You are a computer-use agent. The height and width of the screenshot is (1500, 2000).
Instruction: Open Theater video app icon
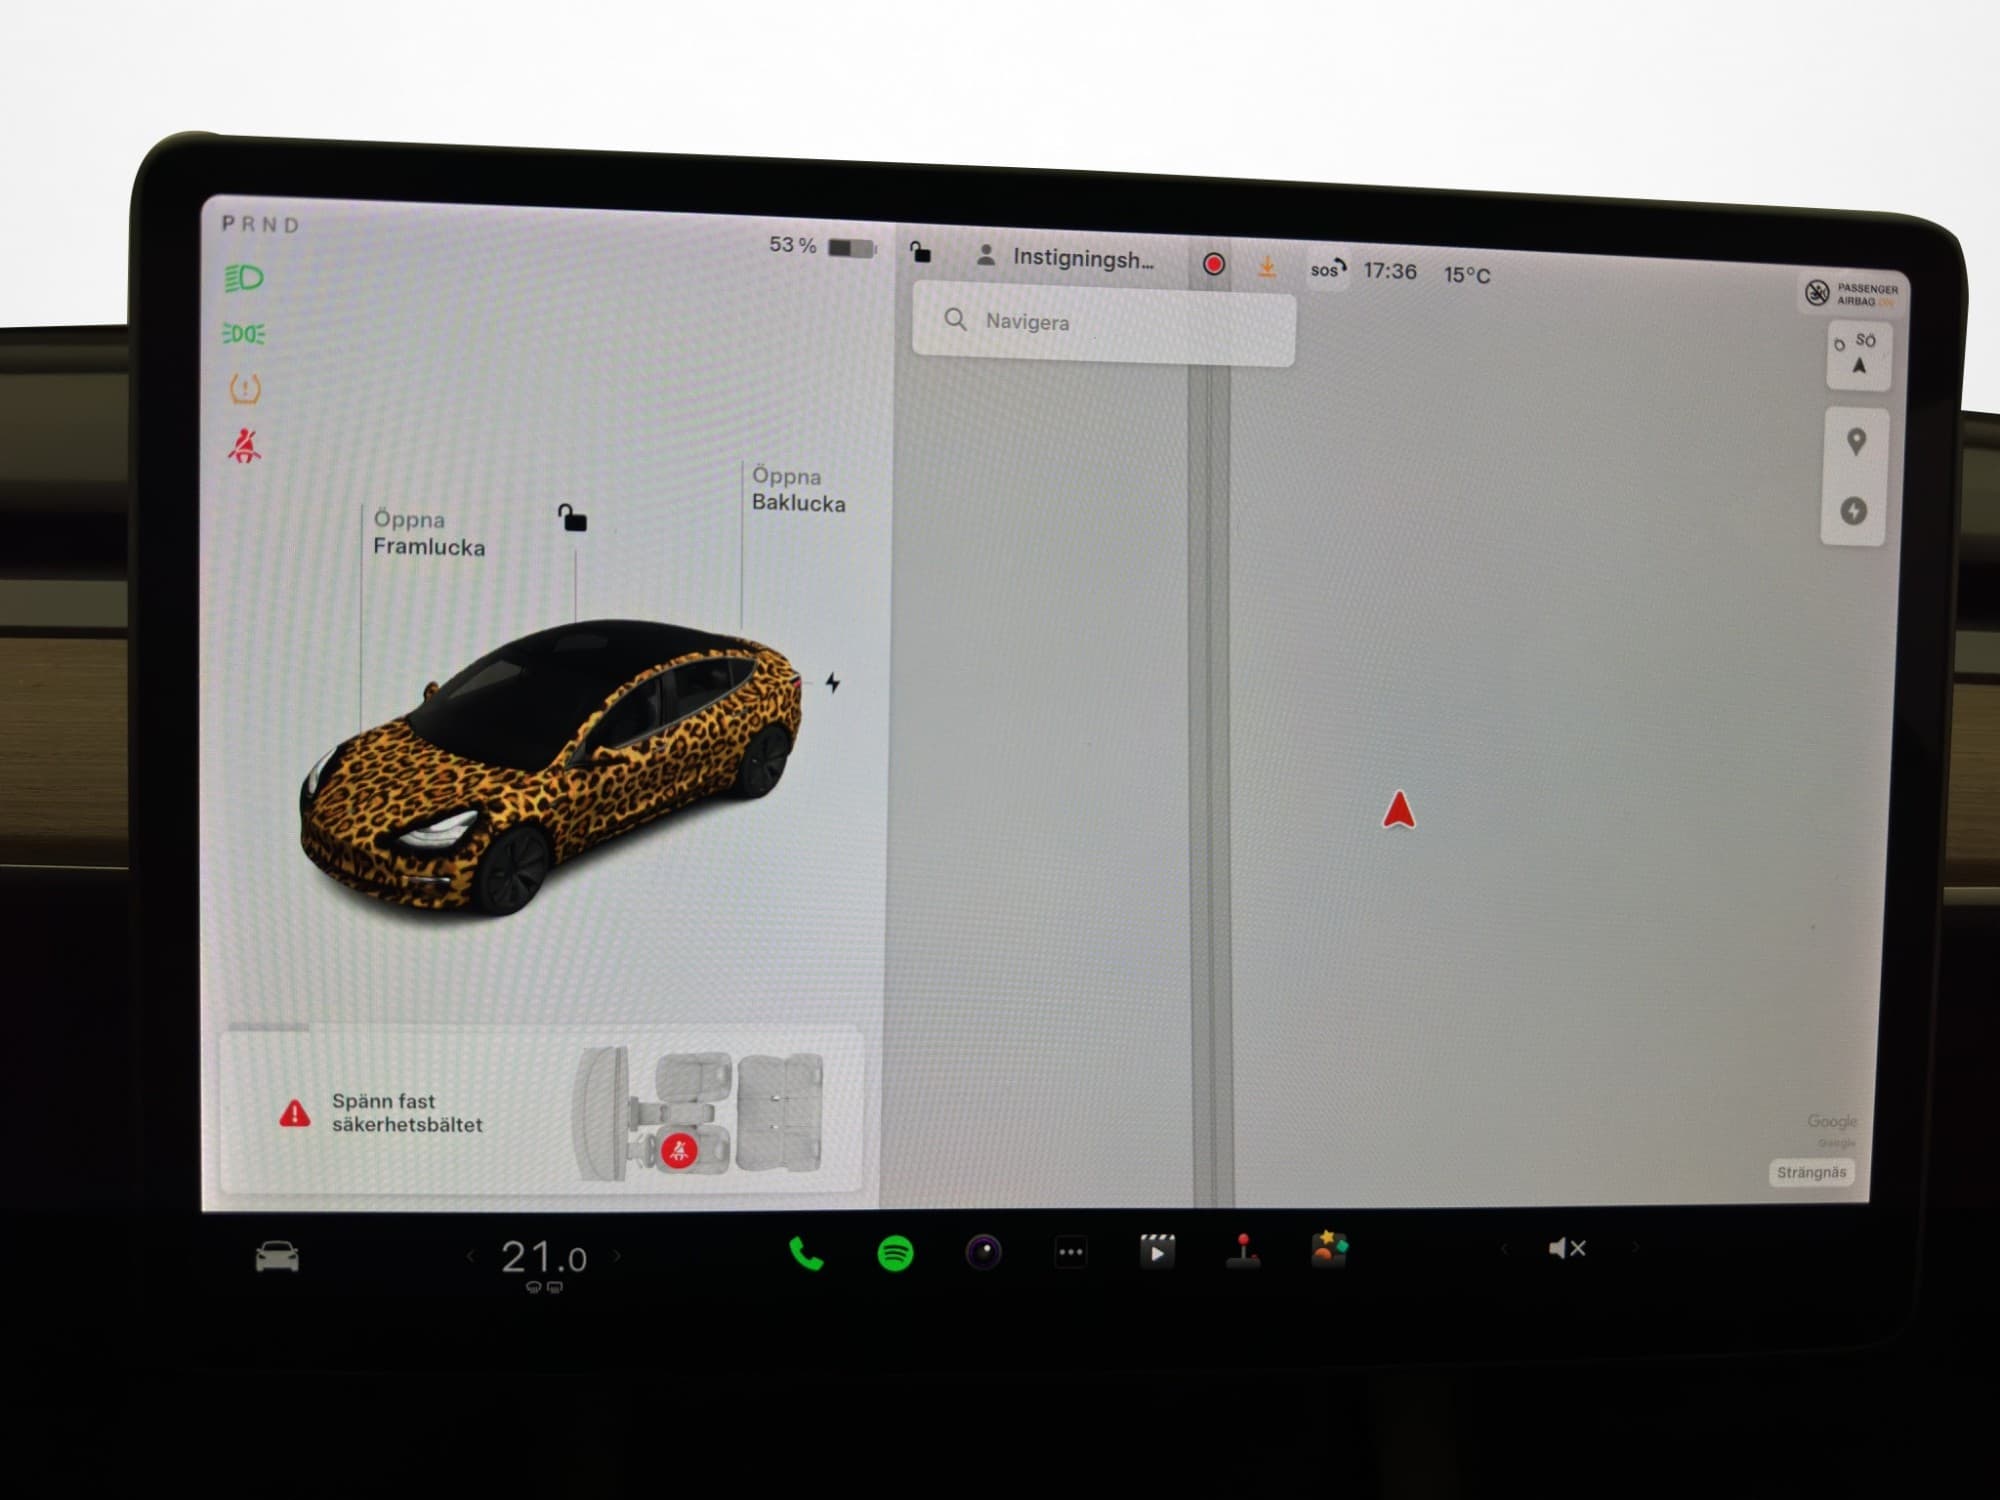point(1157,1251)
